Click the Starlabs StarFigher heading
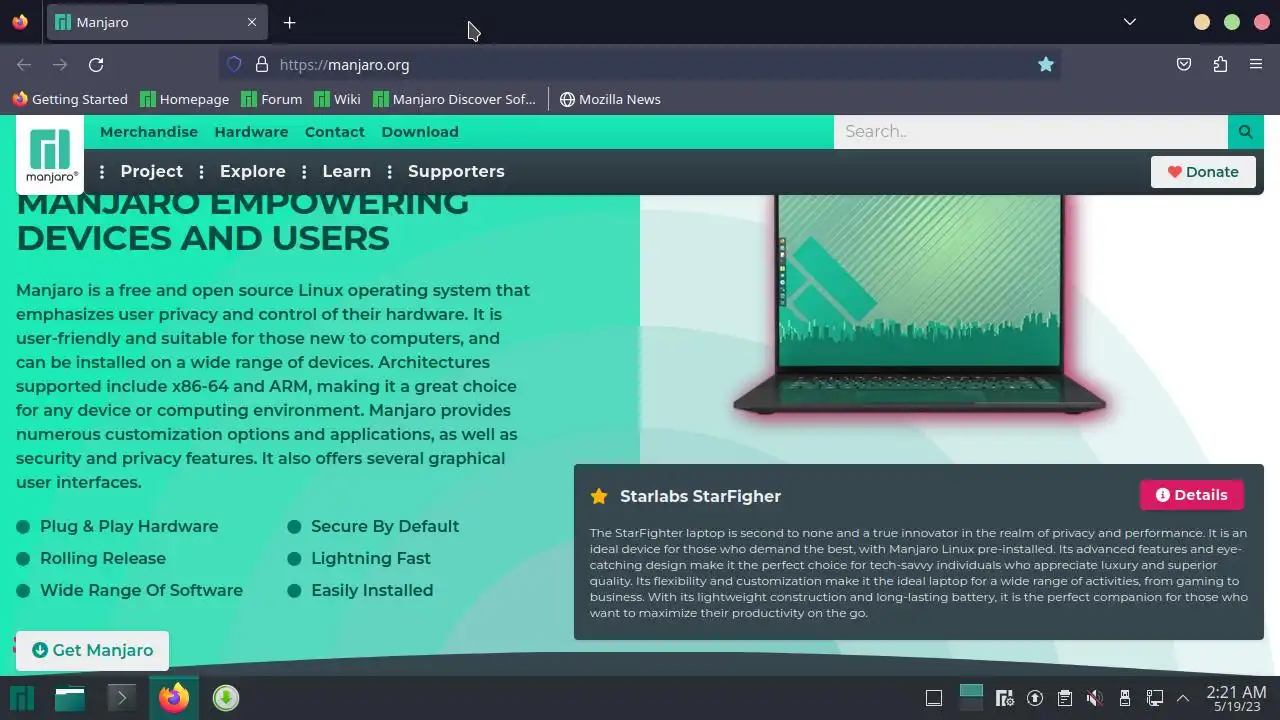Viewport: 1280px width, 720px height. point(700,496)
